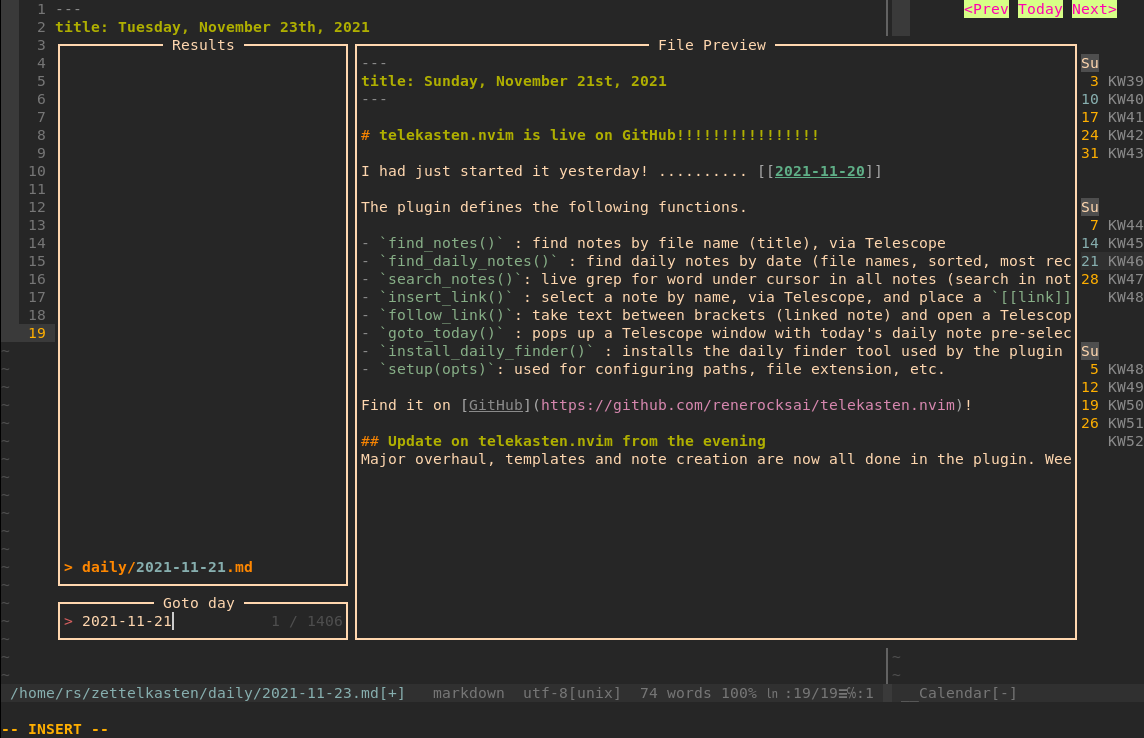Open the GitHub repository link

[495, 404]
